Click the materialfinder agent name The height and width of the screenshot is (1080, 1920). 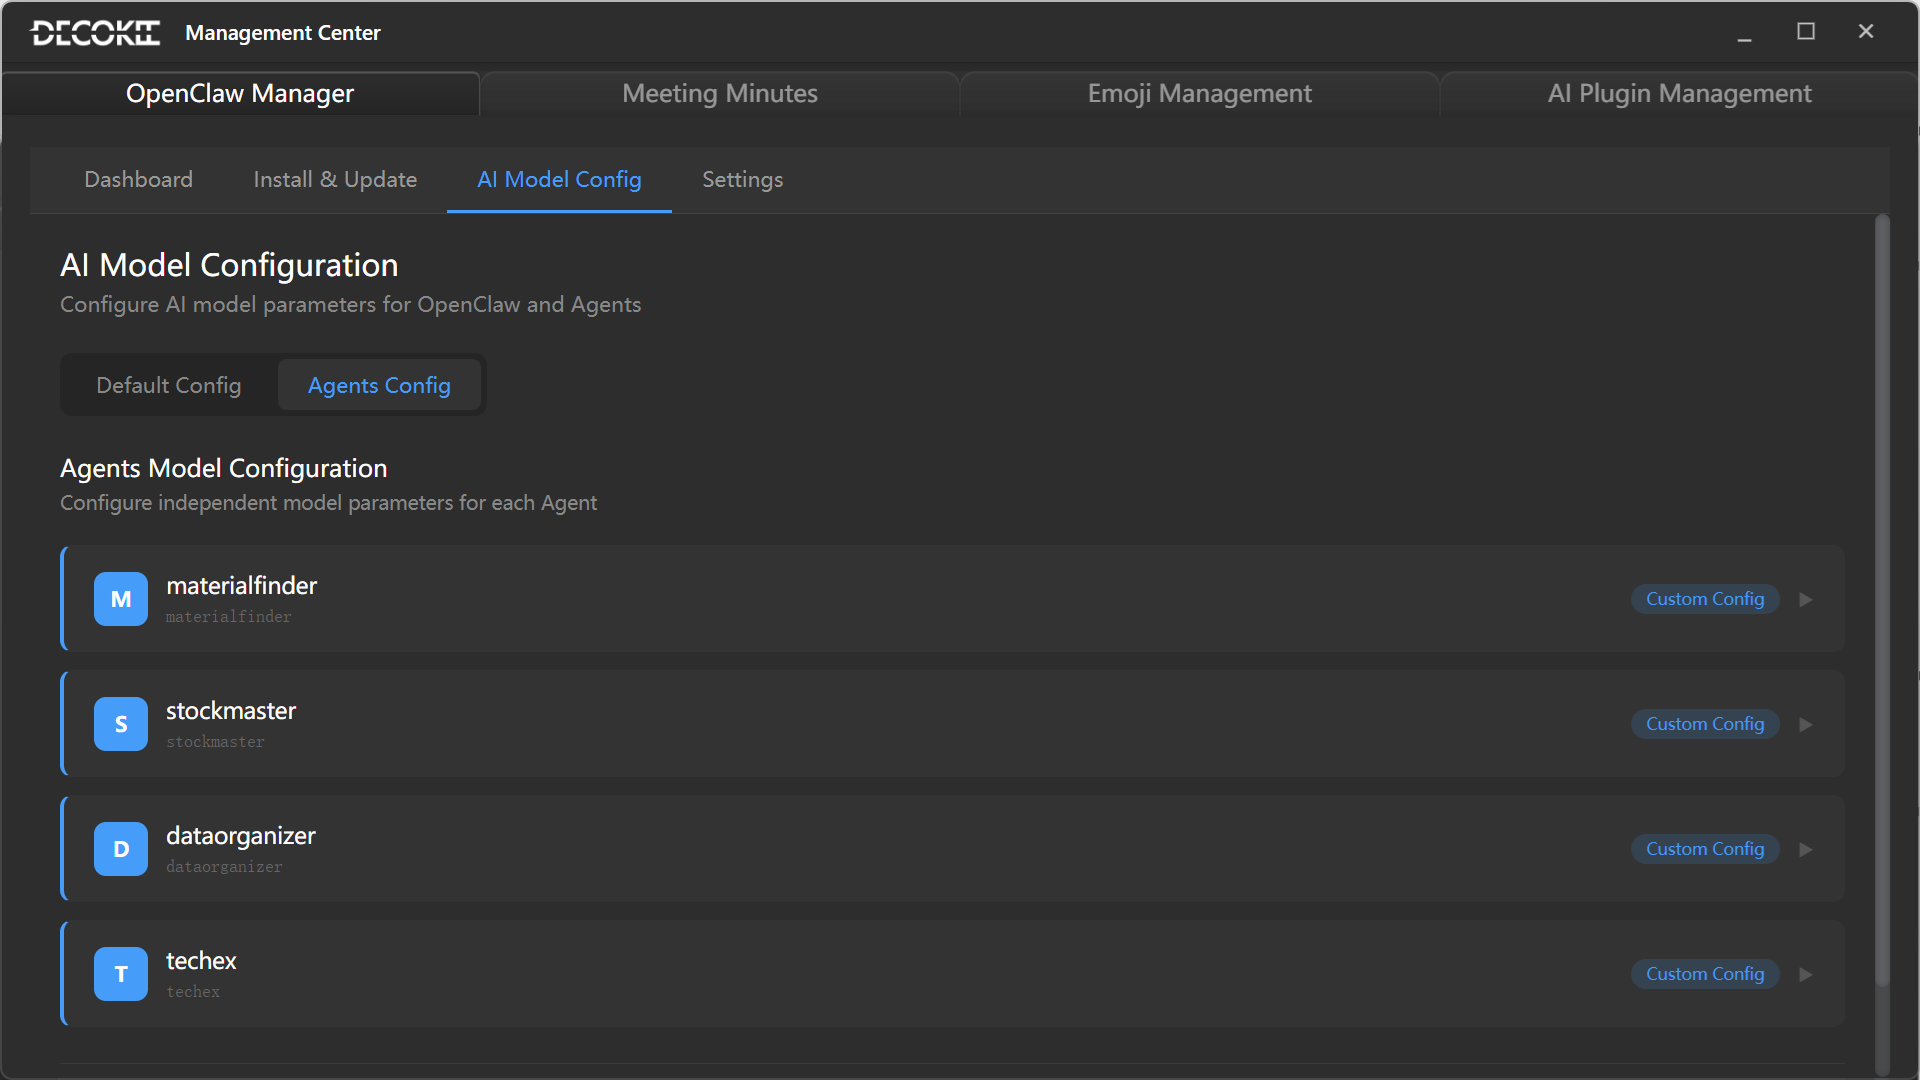(x=242, y=586)
